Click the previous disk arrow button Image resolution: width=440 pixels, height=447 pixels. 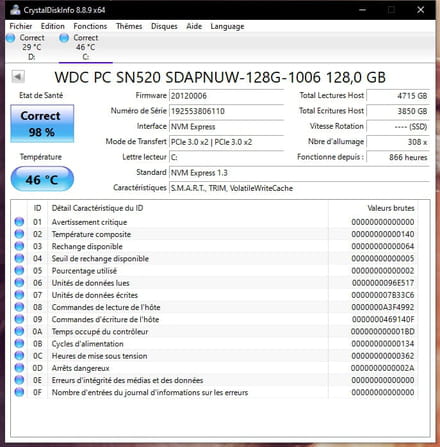[x=18, y=77]
